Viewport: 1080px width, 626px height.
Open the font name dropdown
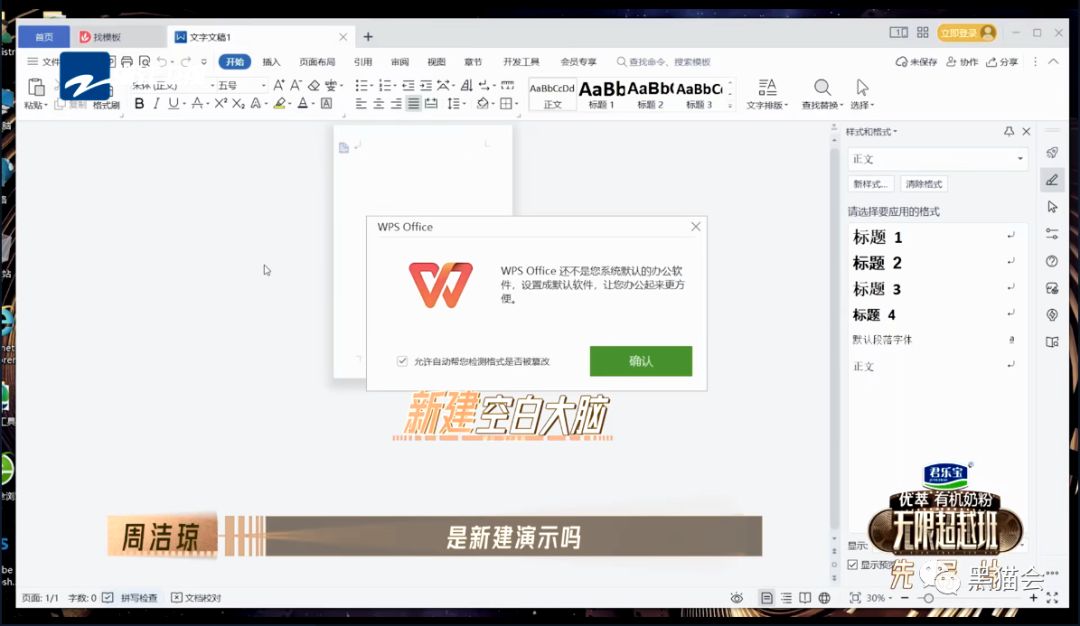coord(212,85)
